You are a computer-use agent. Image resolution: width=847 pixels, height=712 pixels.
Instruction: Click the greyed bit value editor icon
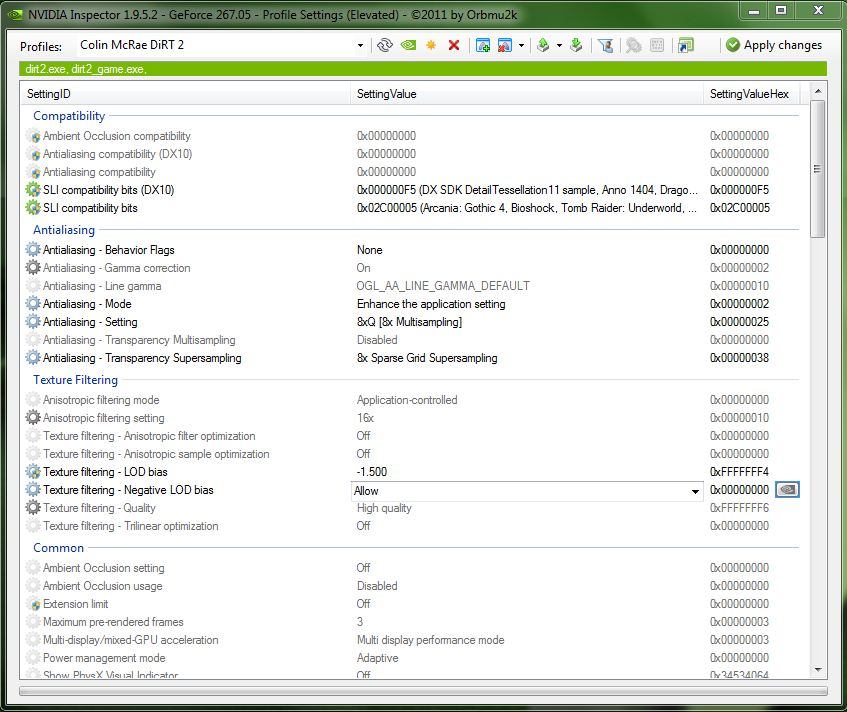(657, 45)
